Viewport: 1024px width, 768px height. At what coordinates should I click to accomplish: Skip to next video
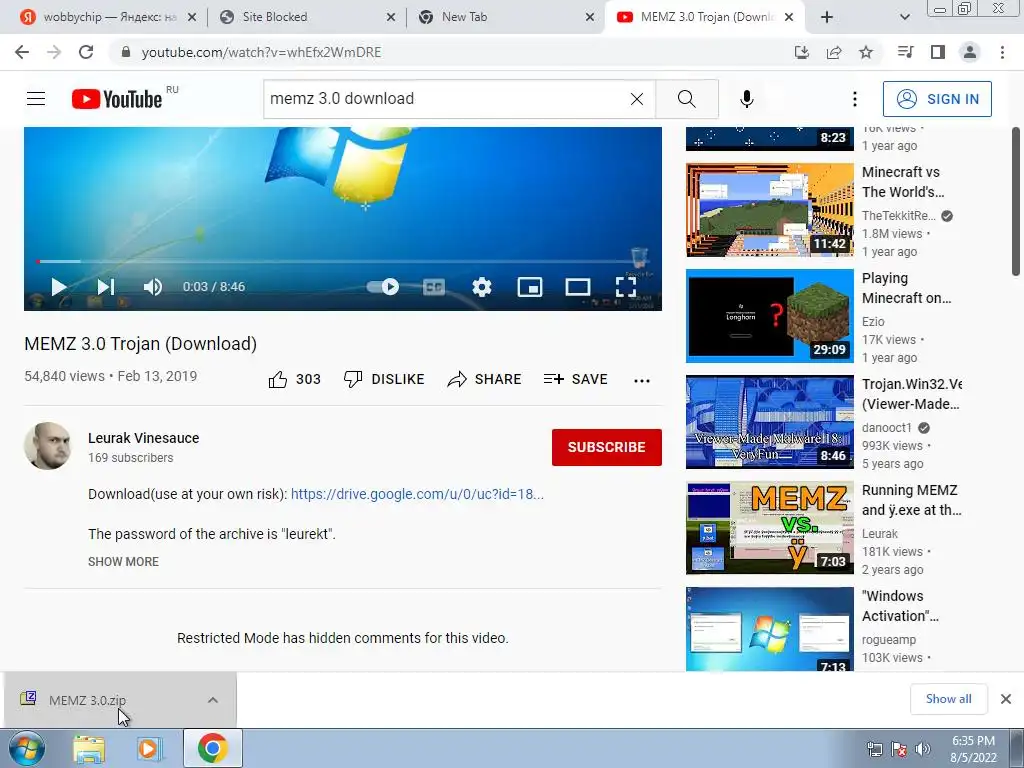click(106, 287)
